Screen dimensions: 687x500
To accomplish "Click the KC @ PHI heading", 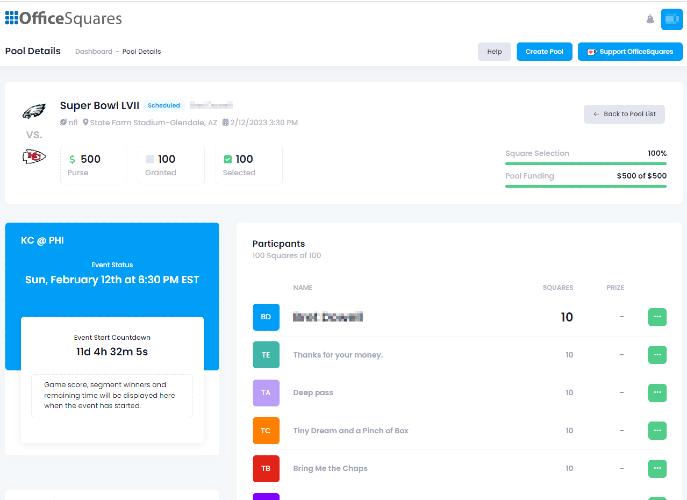I will pyautogui.click(x=42, y=241).
